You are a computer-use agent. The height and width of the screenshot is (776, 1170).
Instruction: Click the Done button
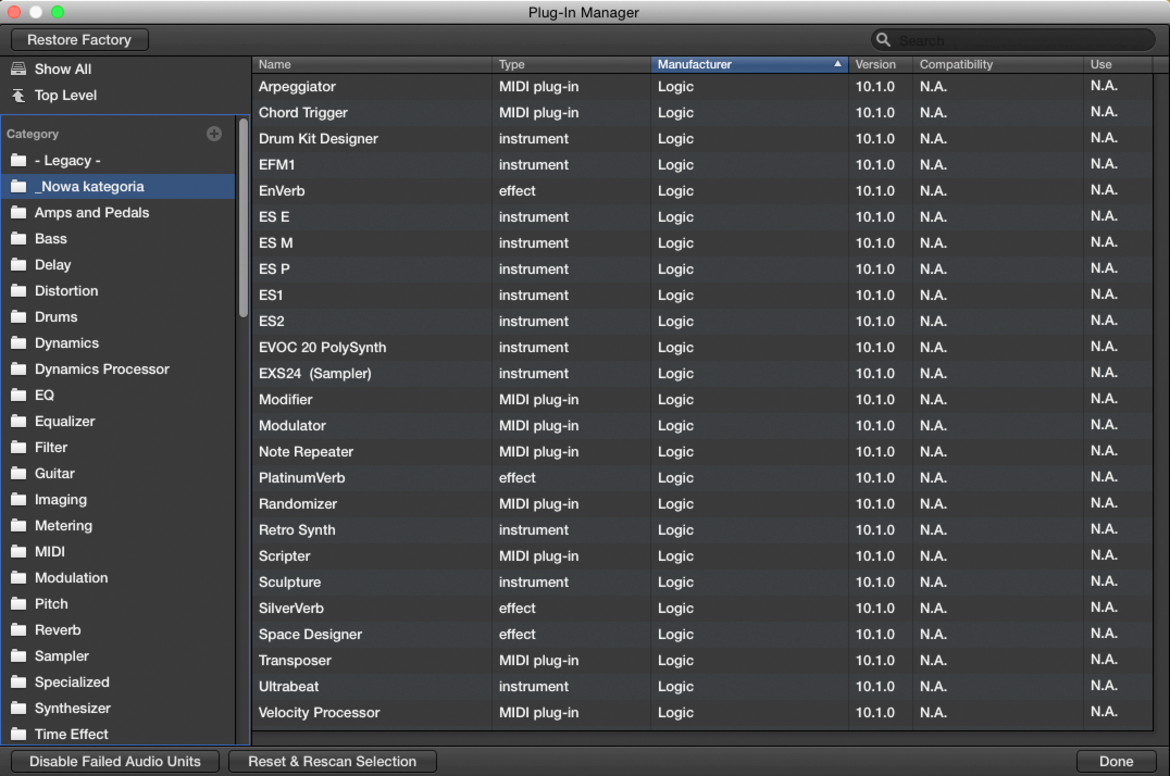1116,761
